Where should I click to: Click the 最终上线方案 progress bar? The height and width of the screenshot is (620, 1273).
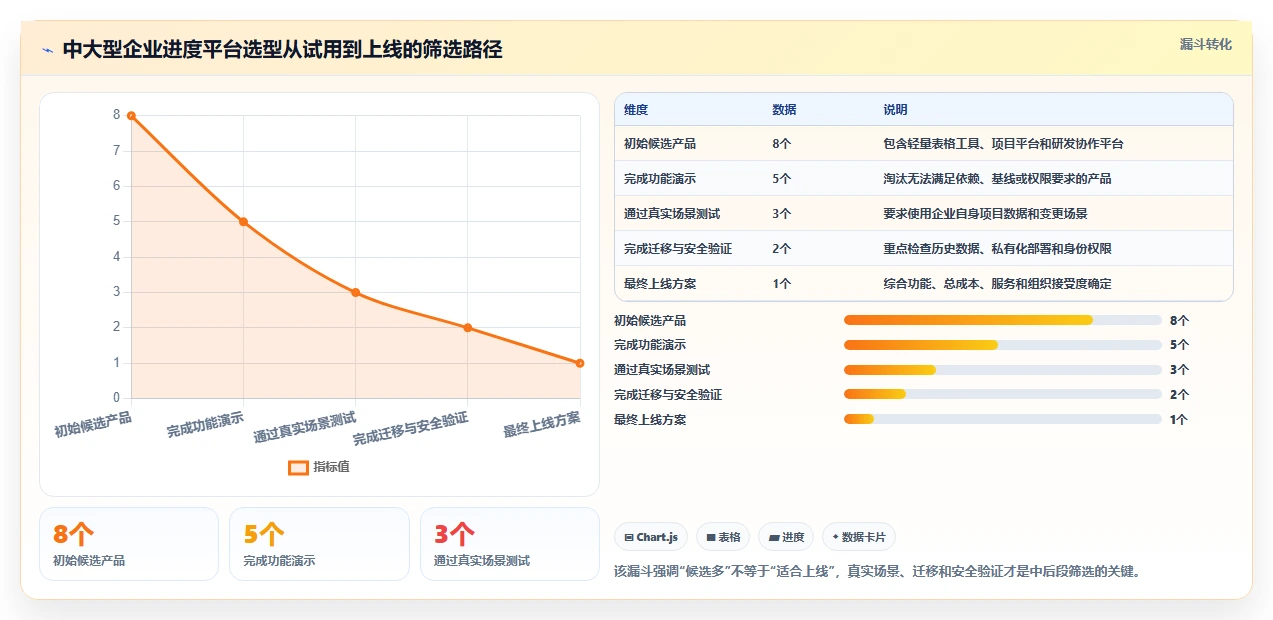coord(1003,419)
